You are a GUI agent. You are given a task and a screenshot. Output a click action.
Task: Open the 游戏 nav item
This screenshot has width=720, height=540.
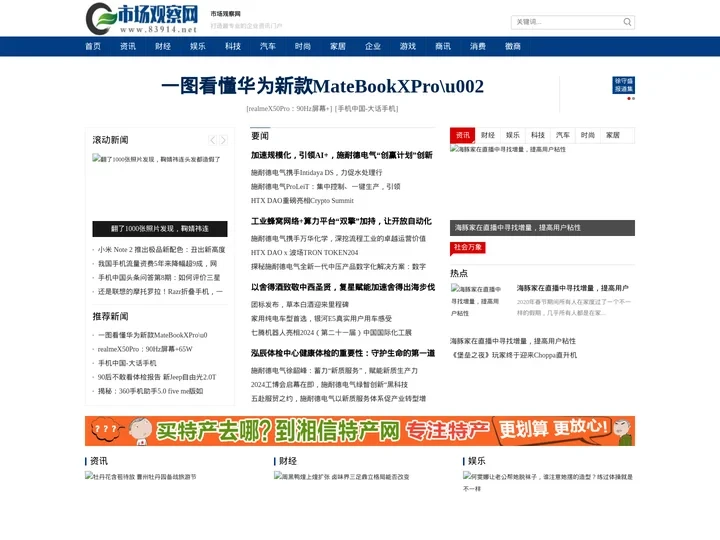pos(408,46)
